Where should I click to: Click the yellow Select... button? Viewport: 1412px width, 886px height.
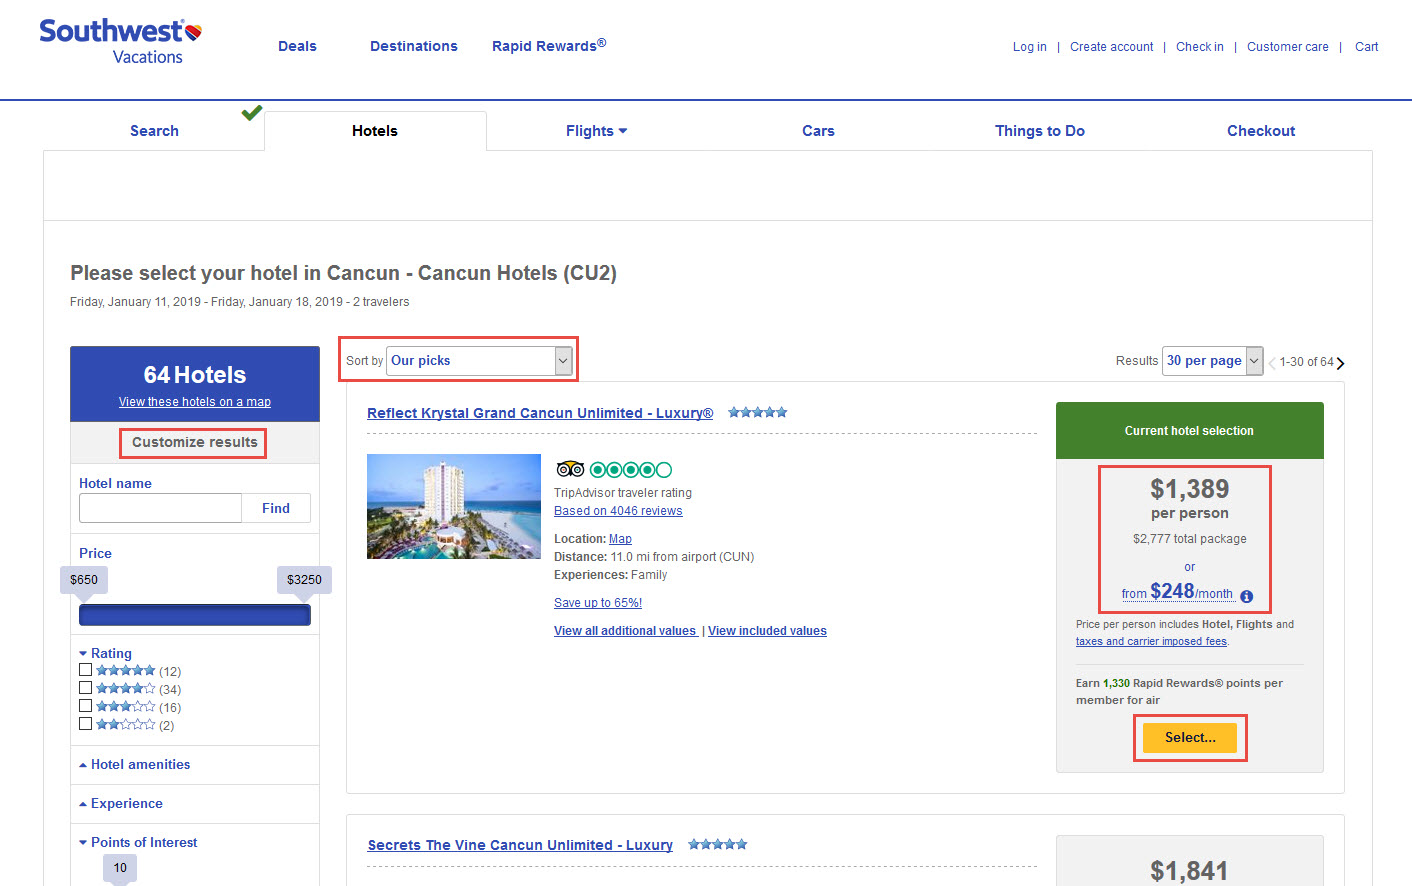click(x=1190, y=737)
